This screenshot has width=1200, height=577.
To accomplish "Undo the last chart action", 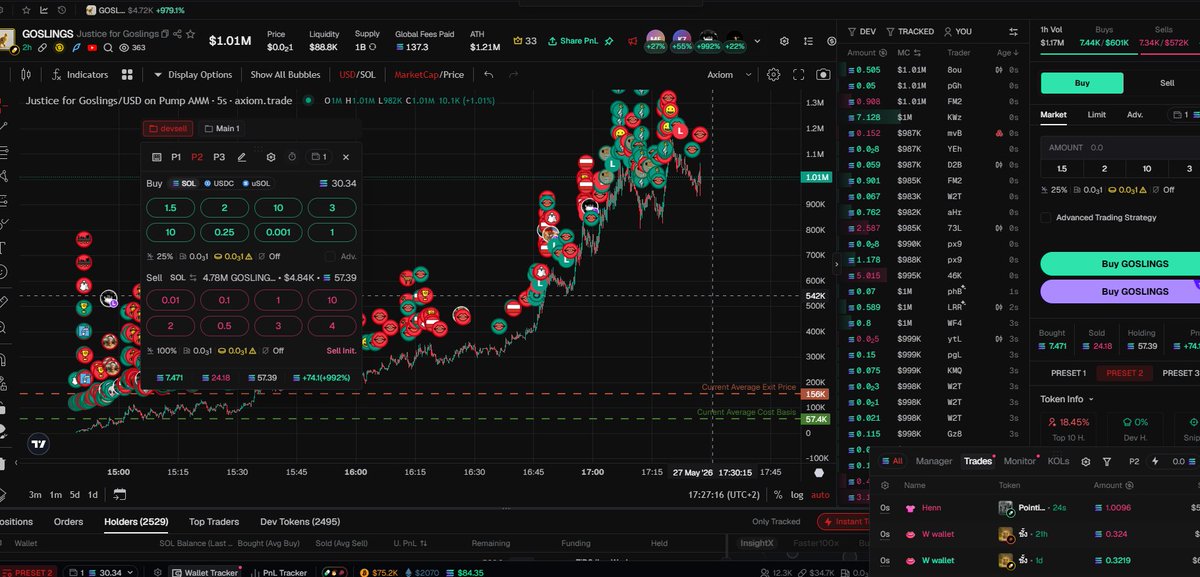I will tap(489, 75).
